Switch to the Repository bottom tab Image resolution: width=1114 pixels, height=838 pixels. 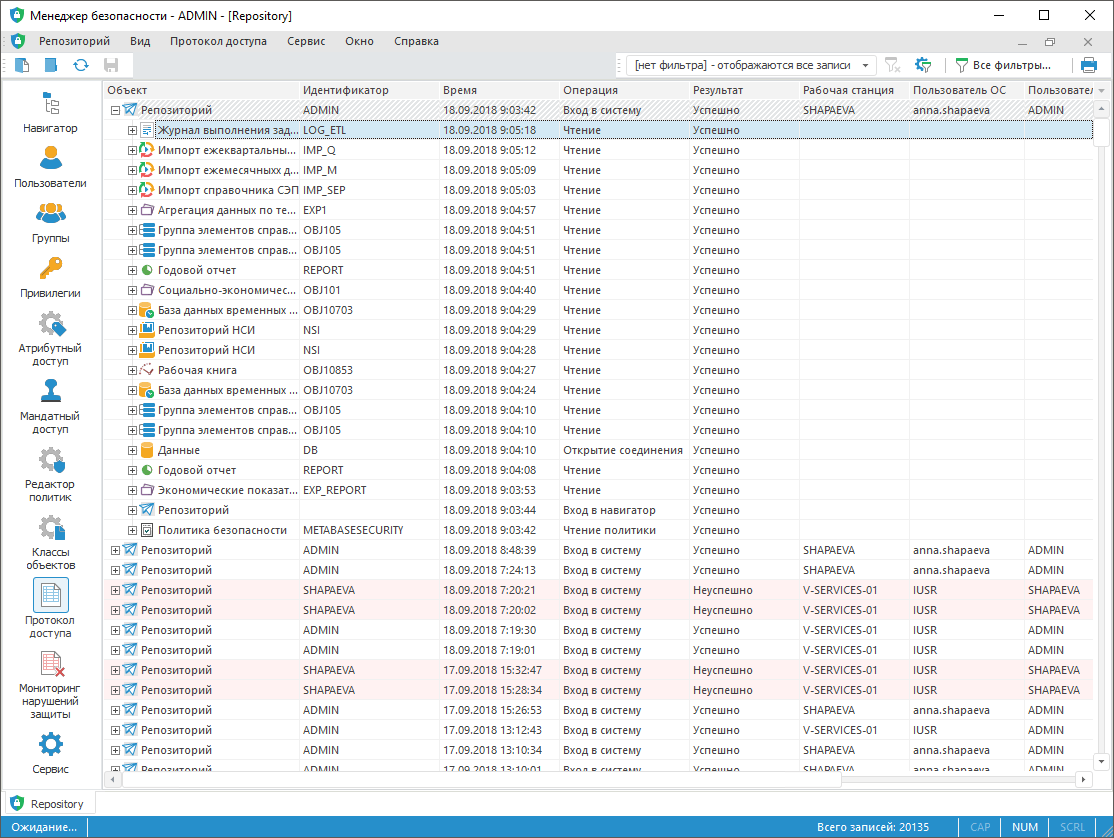[48, 804]
